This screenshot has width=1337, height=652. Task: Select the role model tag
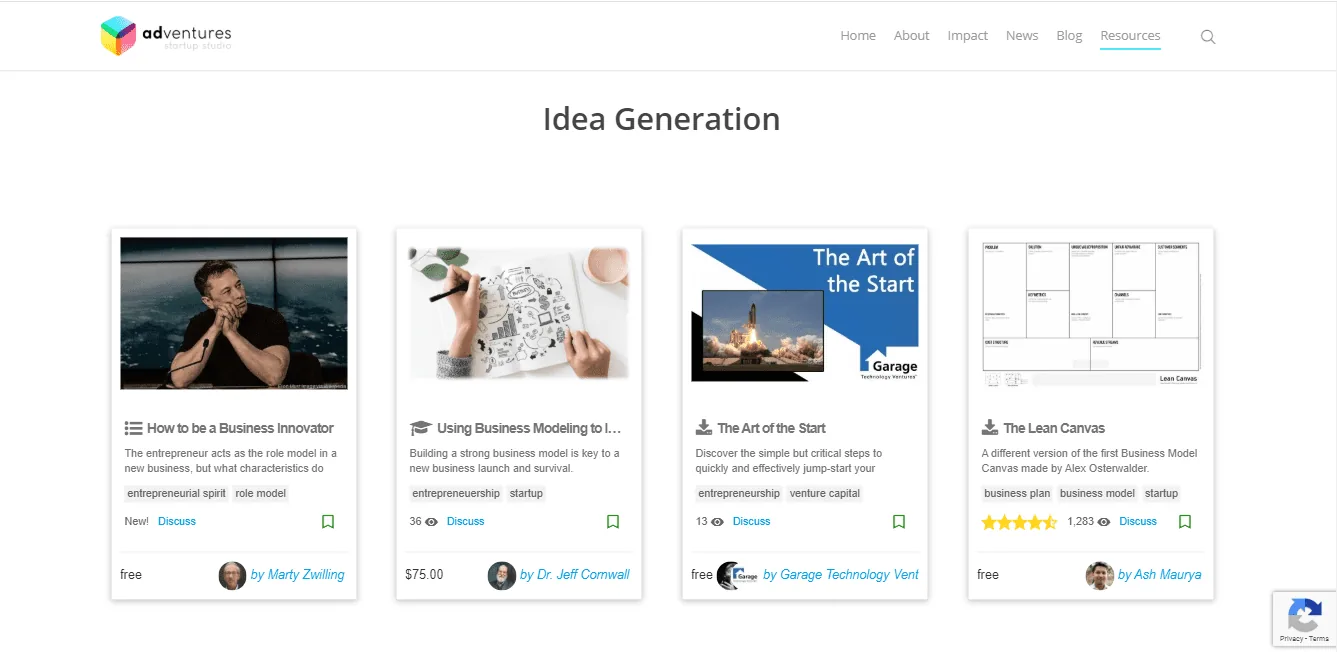[261, 493]
